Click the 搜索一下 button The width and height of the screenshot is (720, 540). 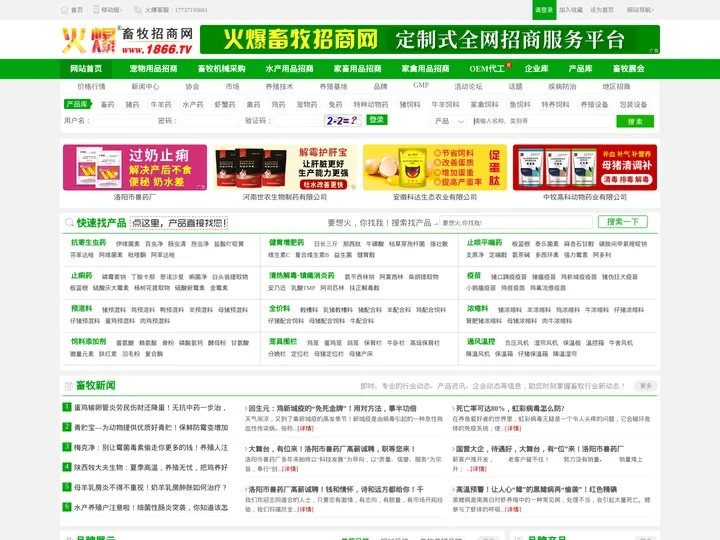point(623,222)
